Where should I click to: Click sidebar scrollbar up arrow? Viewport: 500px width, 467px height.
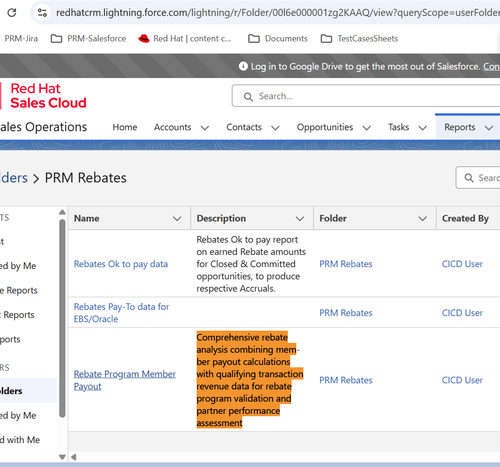tap(62, 212)
